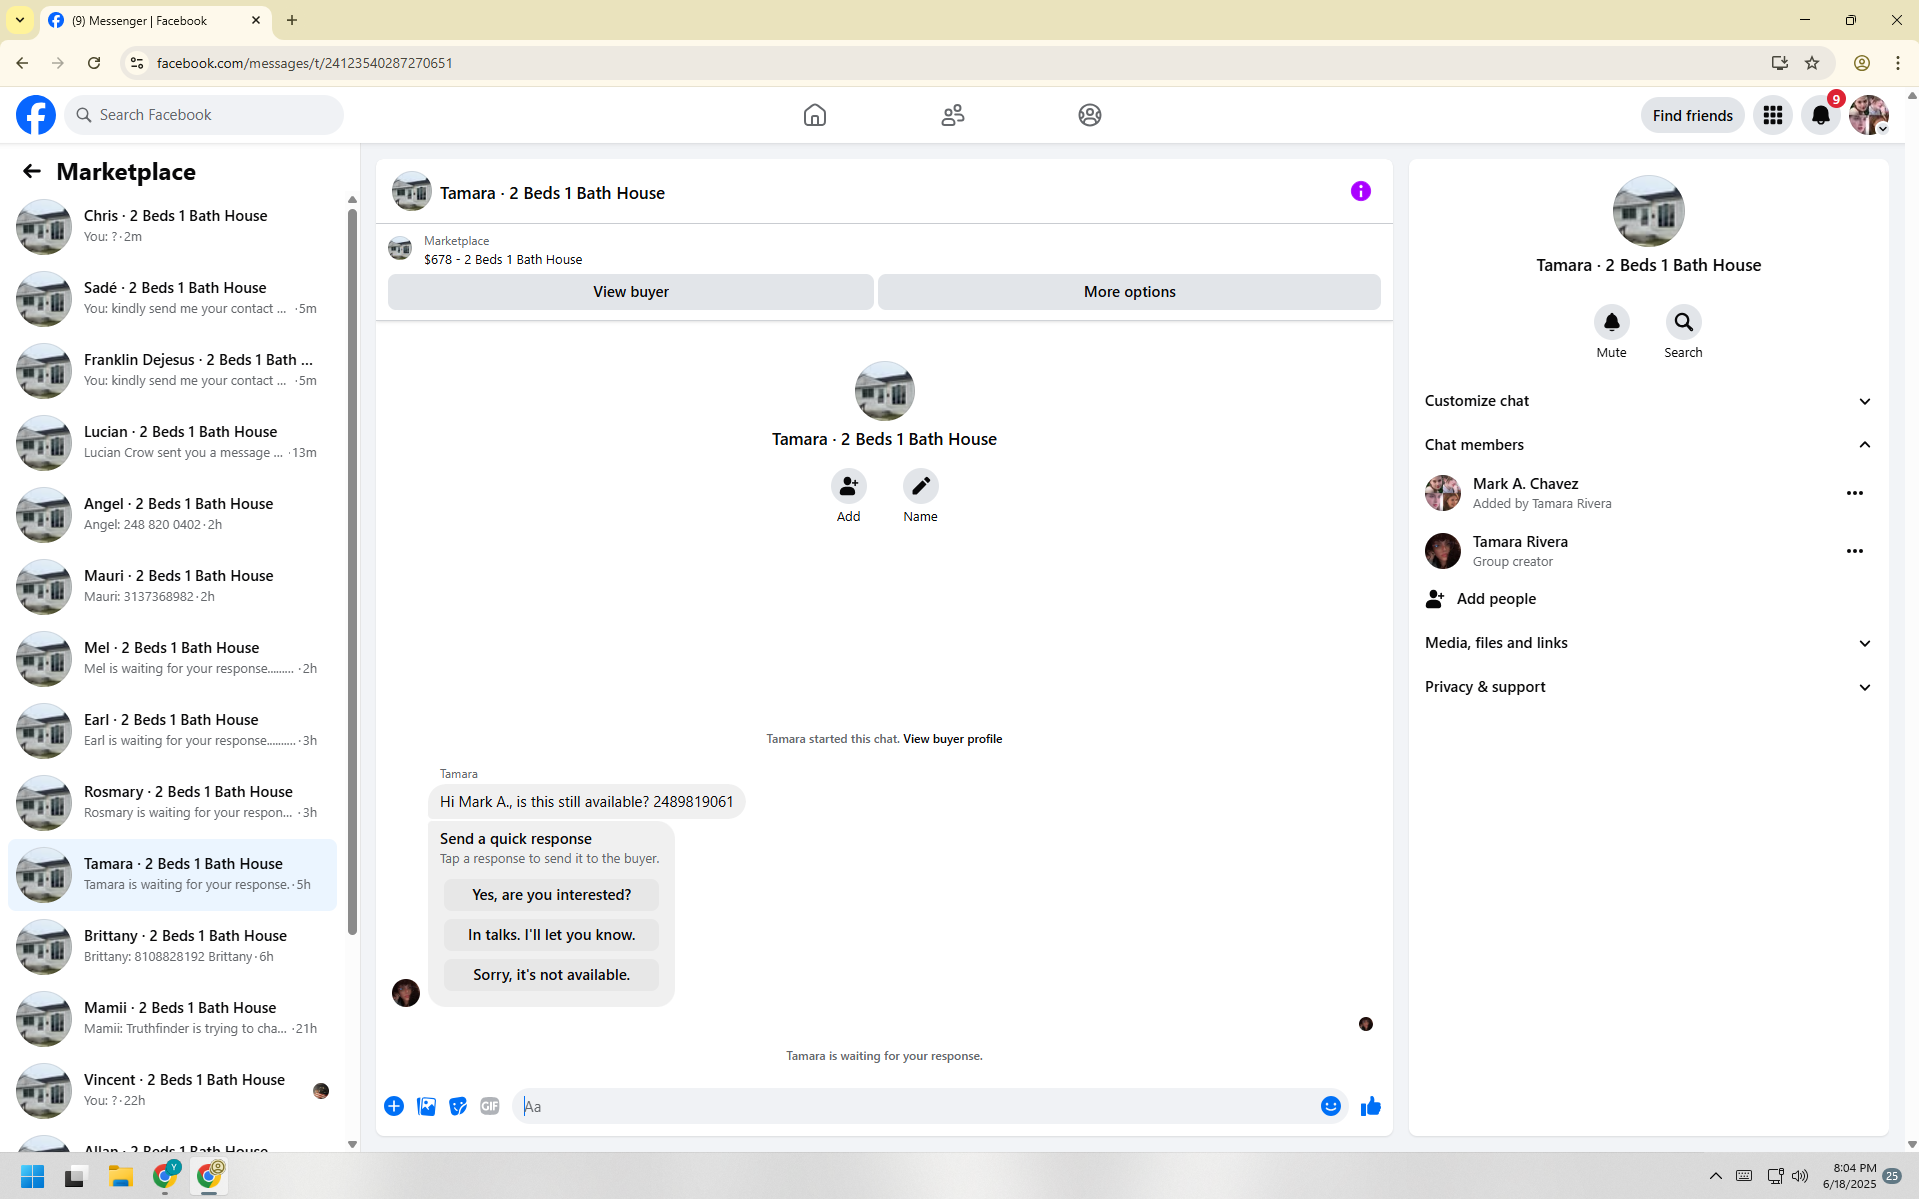This screenshot has height=1199, width=1919.
Task: Open the $678 - 2 Beds 1 Bath House listing
Action: [x=503, y=259]
